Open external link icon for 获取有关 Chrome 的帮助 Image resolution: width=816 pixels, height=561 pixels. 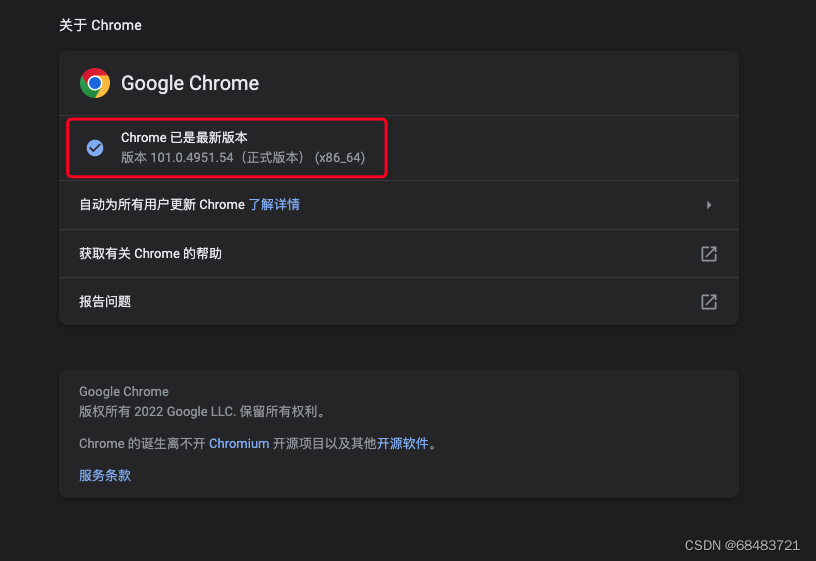point(709,253)
